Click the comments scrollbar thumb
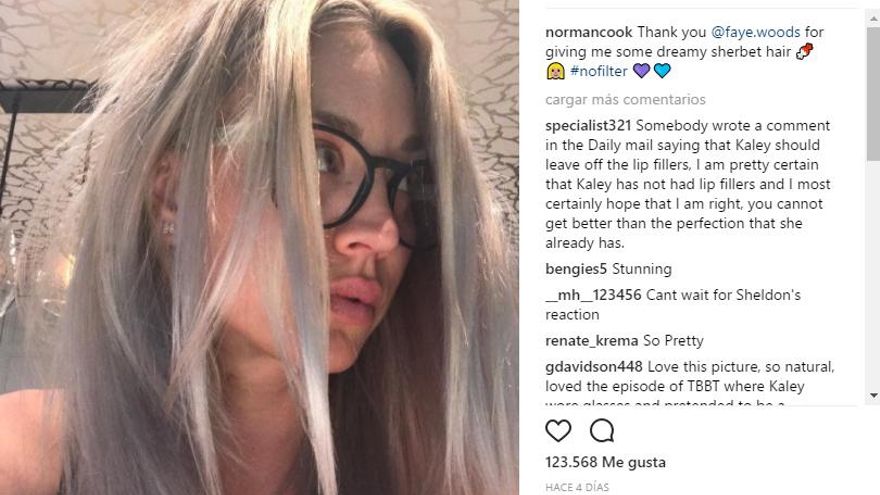Screen dimensions: 880x495 coord(873,93)
